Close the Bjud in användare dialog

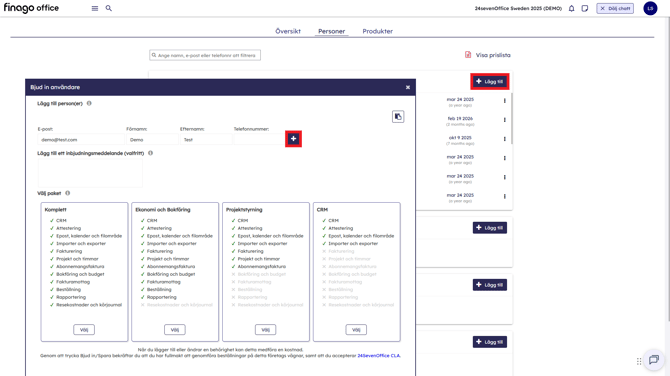coord(408,87)
